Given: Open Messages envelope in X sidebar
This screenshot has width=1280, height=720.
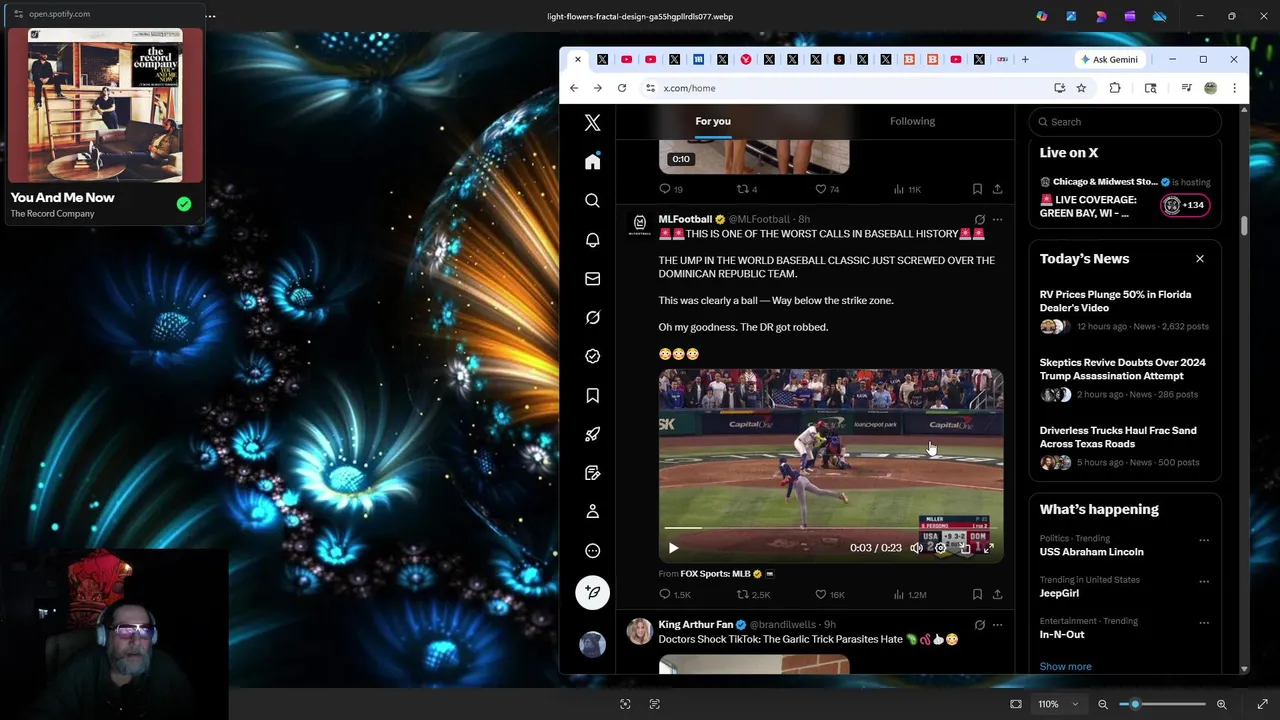Looking at the screenshot, I should point(592,279).
